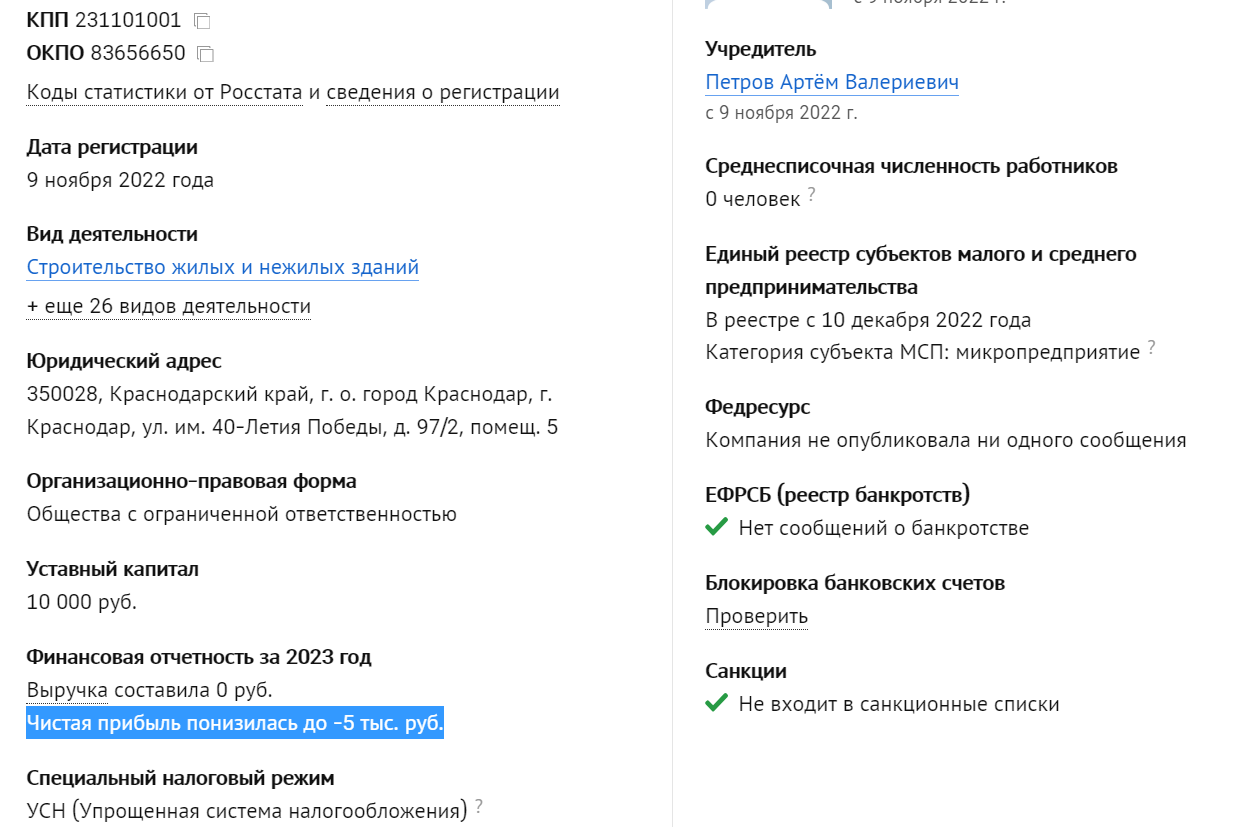1251x828 pixels.
Task: Click the green checkmark by bankruptcy messages
Action: (716, 527)
